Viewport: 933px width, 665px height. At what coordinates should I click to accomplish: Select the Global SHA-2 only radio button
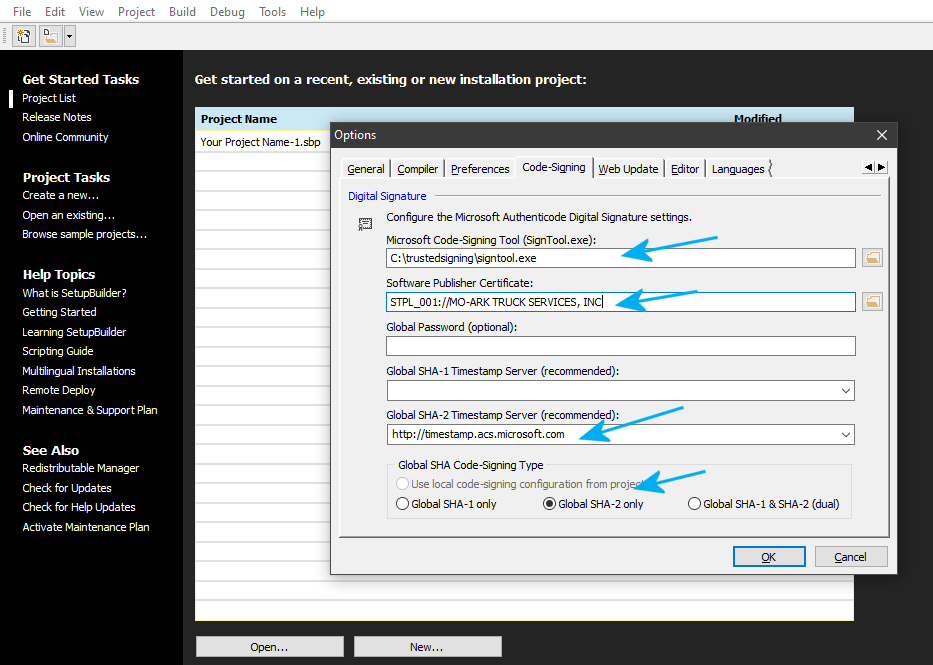coord(548,503)
